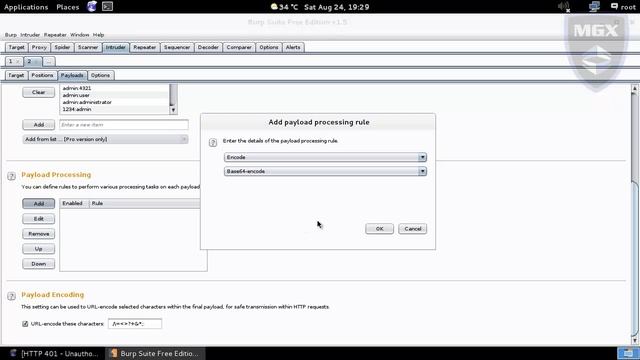Open the Help menu
The image size is (640, 360).
(98, 35)
